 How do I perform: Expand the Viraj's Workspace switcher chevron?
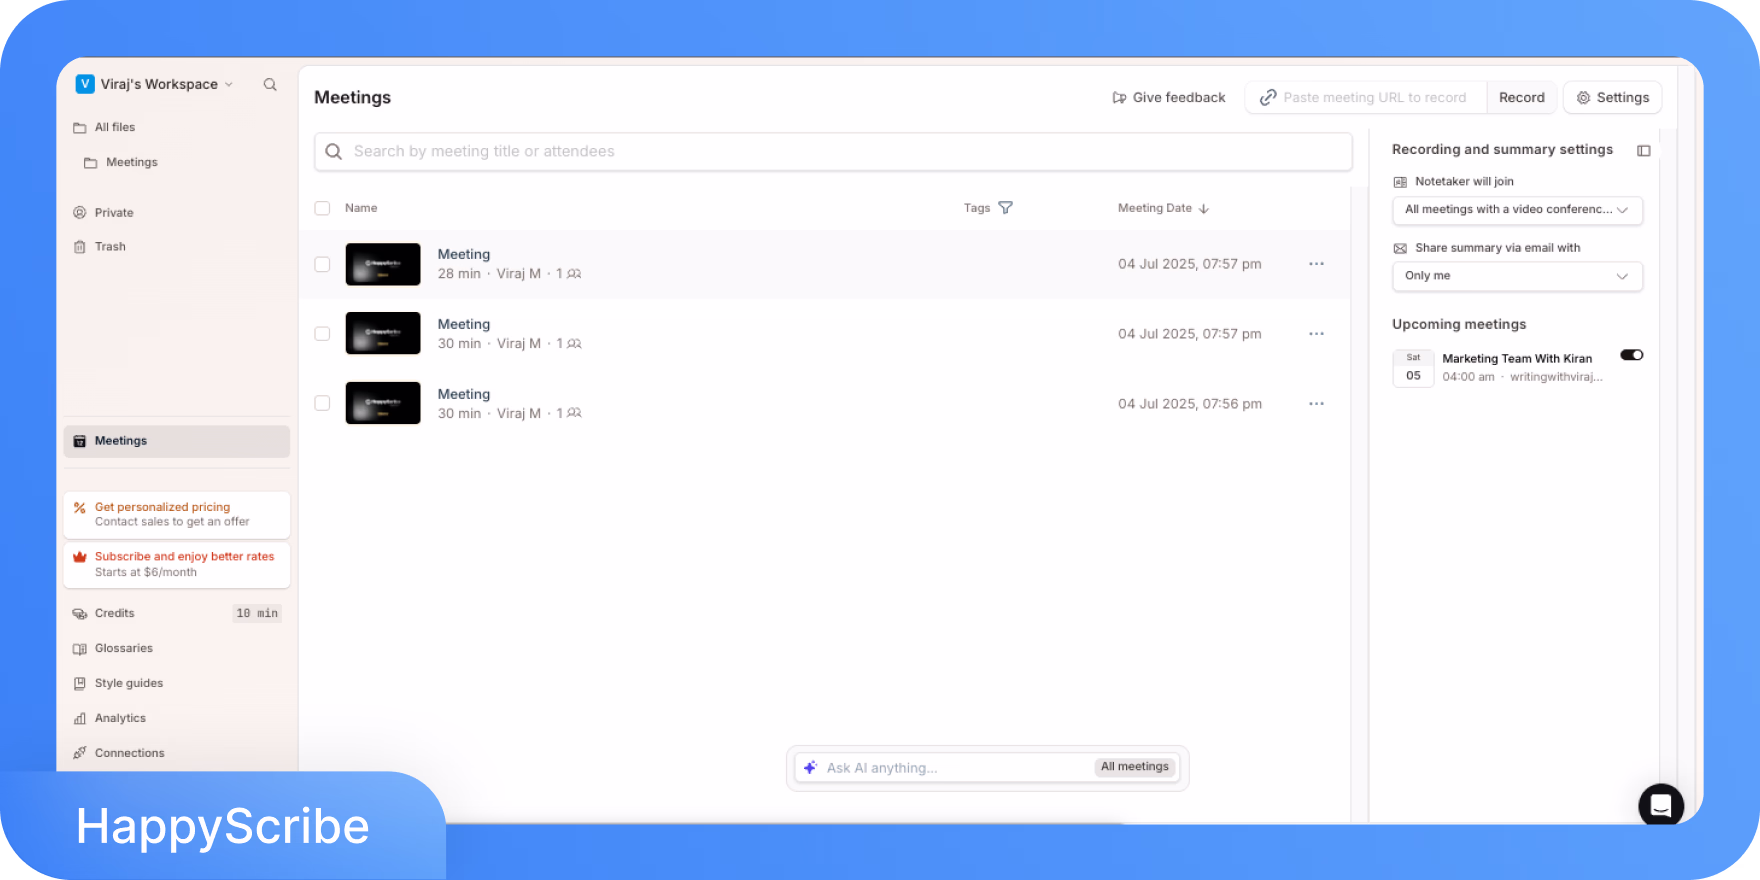tap(229, 85)
